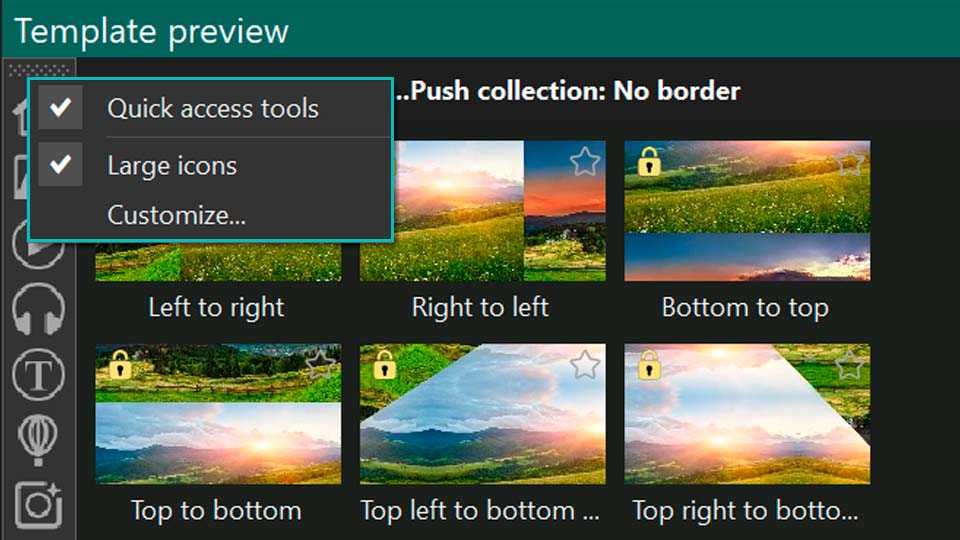Click the lock on Top left to bottom
Viewport: 960px width, 540px height.
point(384,365)
